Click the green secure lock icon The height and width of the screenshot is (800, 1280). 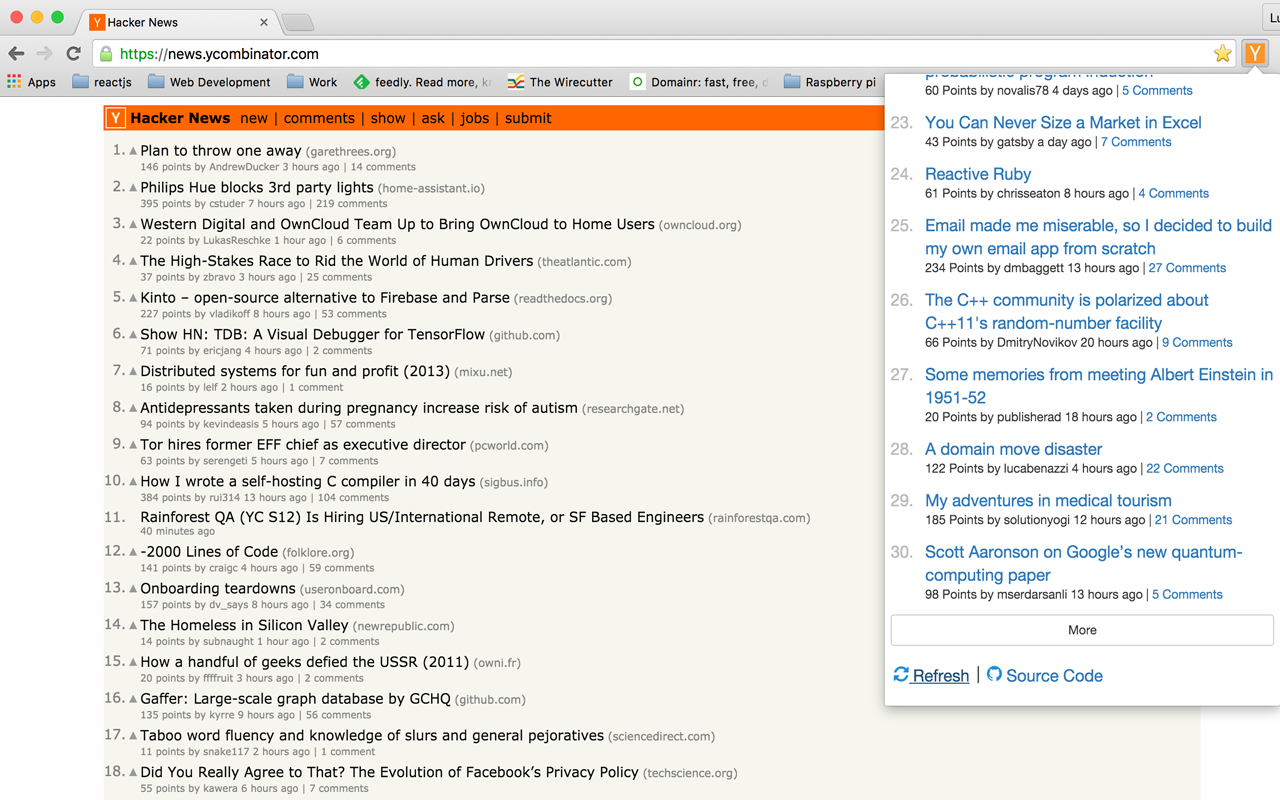pyautogui.click(x=106, y=54)
